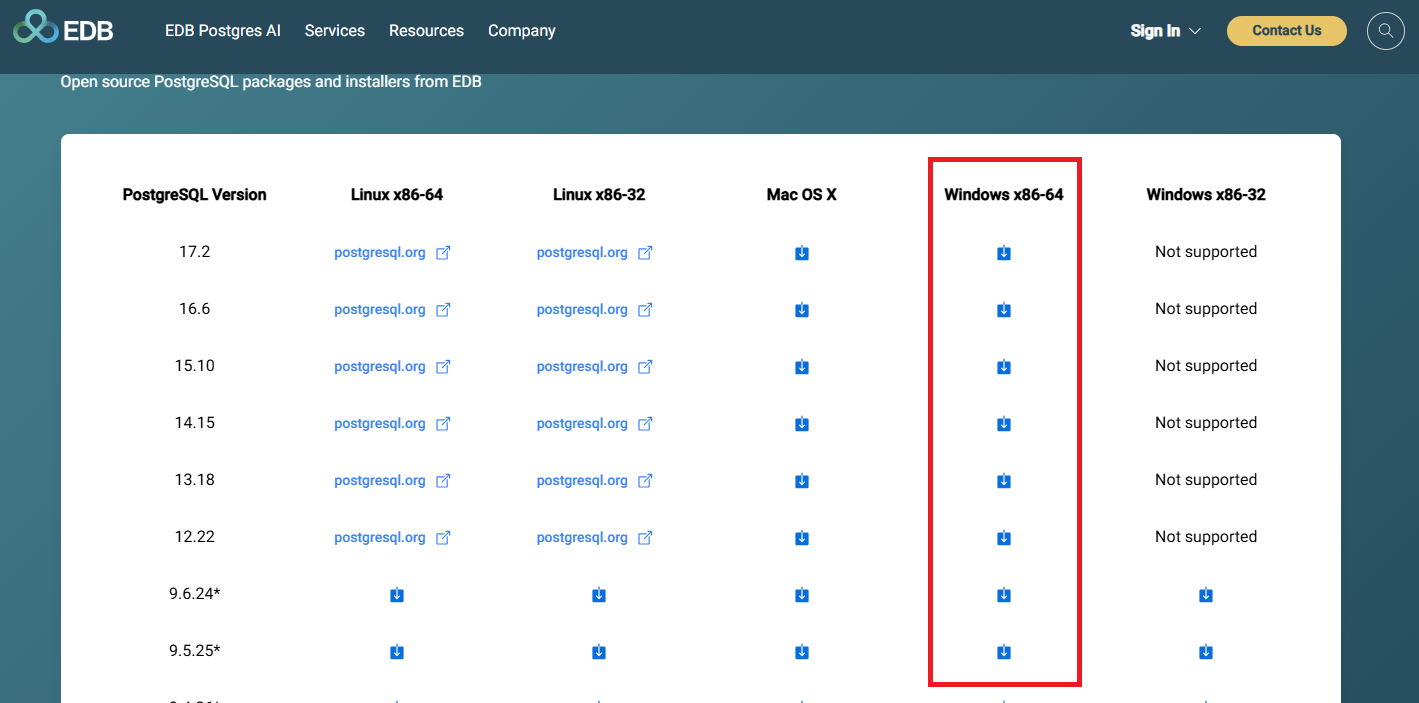
Task: Open postgresql.org link for 17.2 Linux x86-32
Action: click(595, 253)
